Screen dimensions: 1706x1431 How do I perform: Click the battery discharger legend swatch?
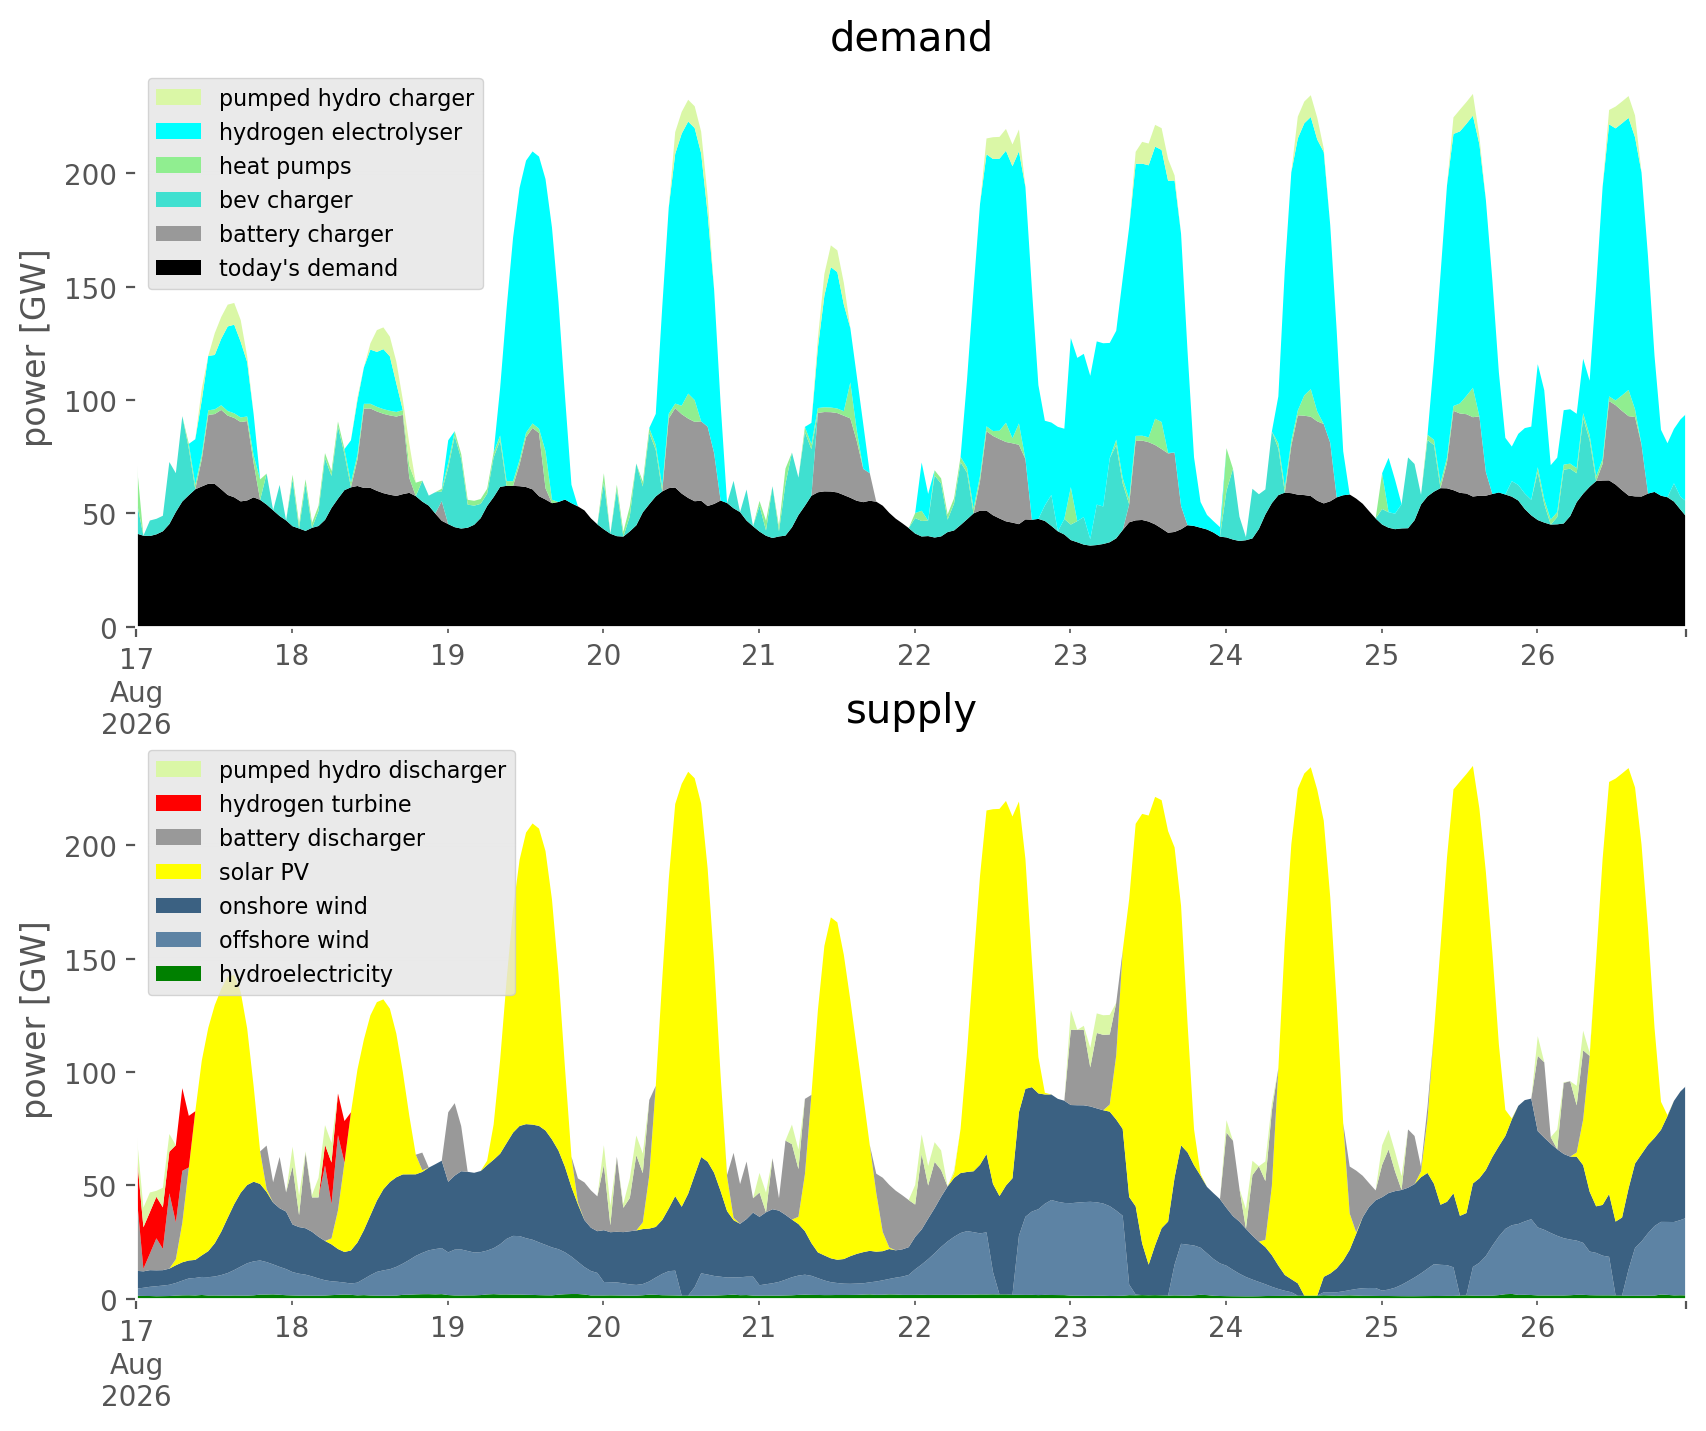point(181,838)
